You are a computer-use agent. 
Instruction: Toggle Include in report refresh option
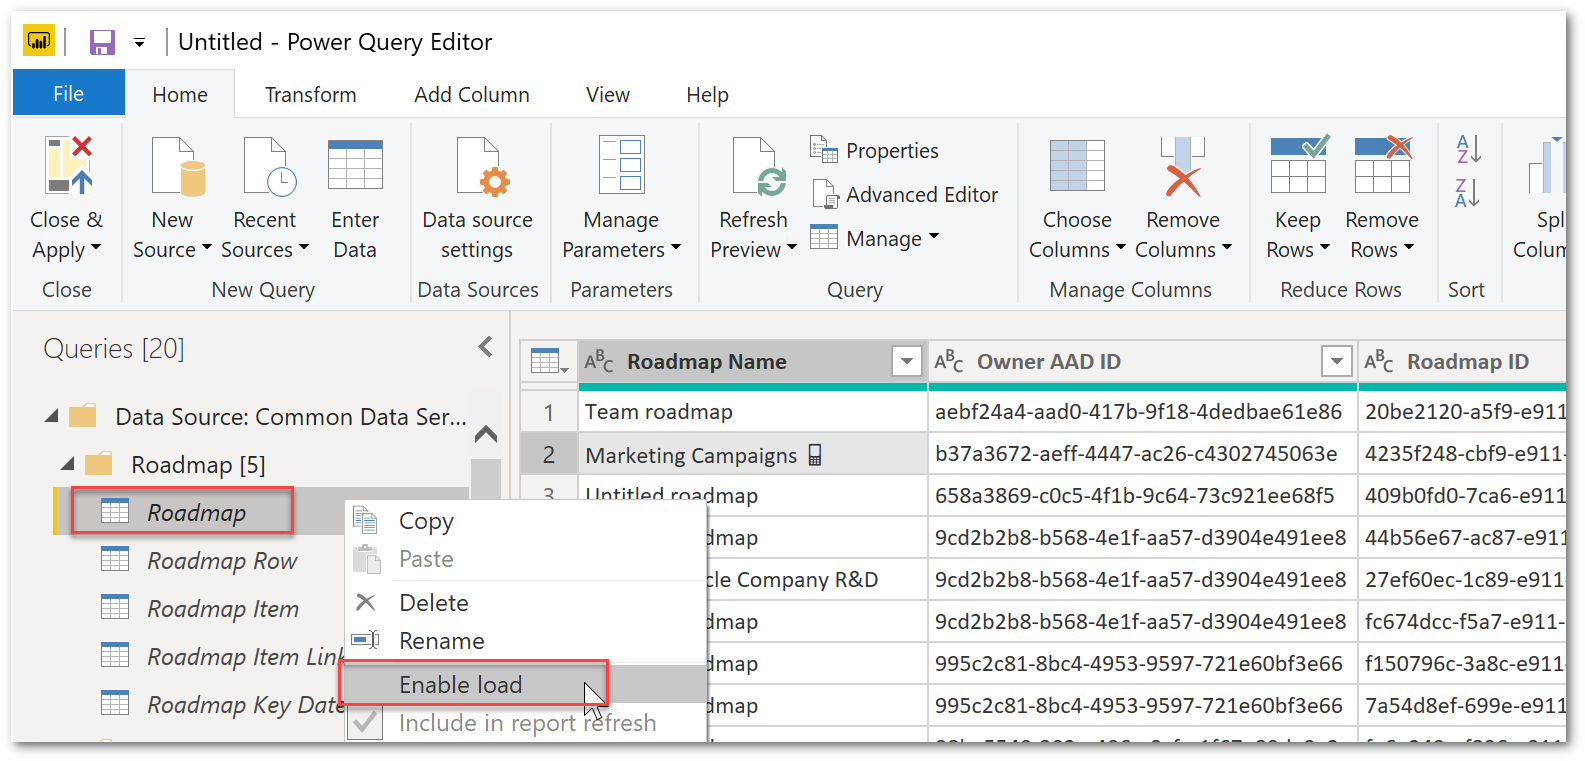pos(526,723)
